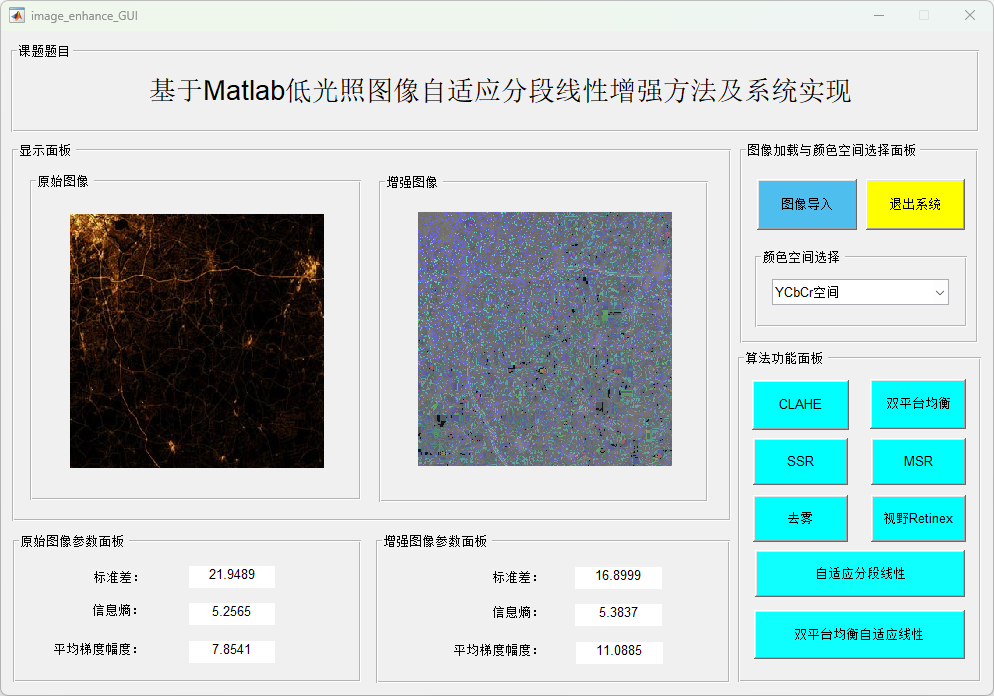Viewport: 994px width, 696px height.
Task: Click enhanced 信息熵 value 5.3837
Action: coord(618,613)
